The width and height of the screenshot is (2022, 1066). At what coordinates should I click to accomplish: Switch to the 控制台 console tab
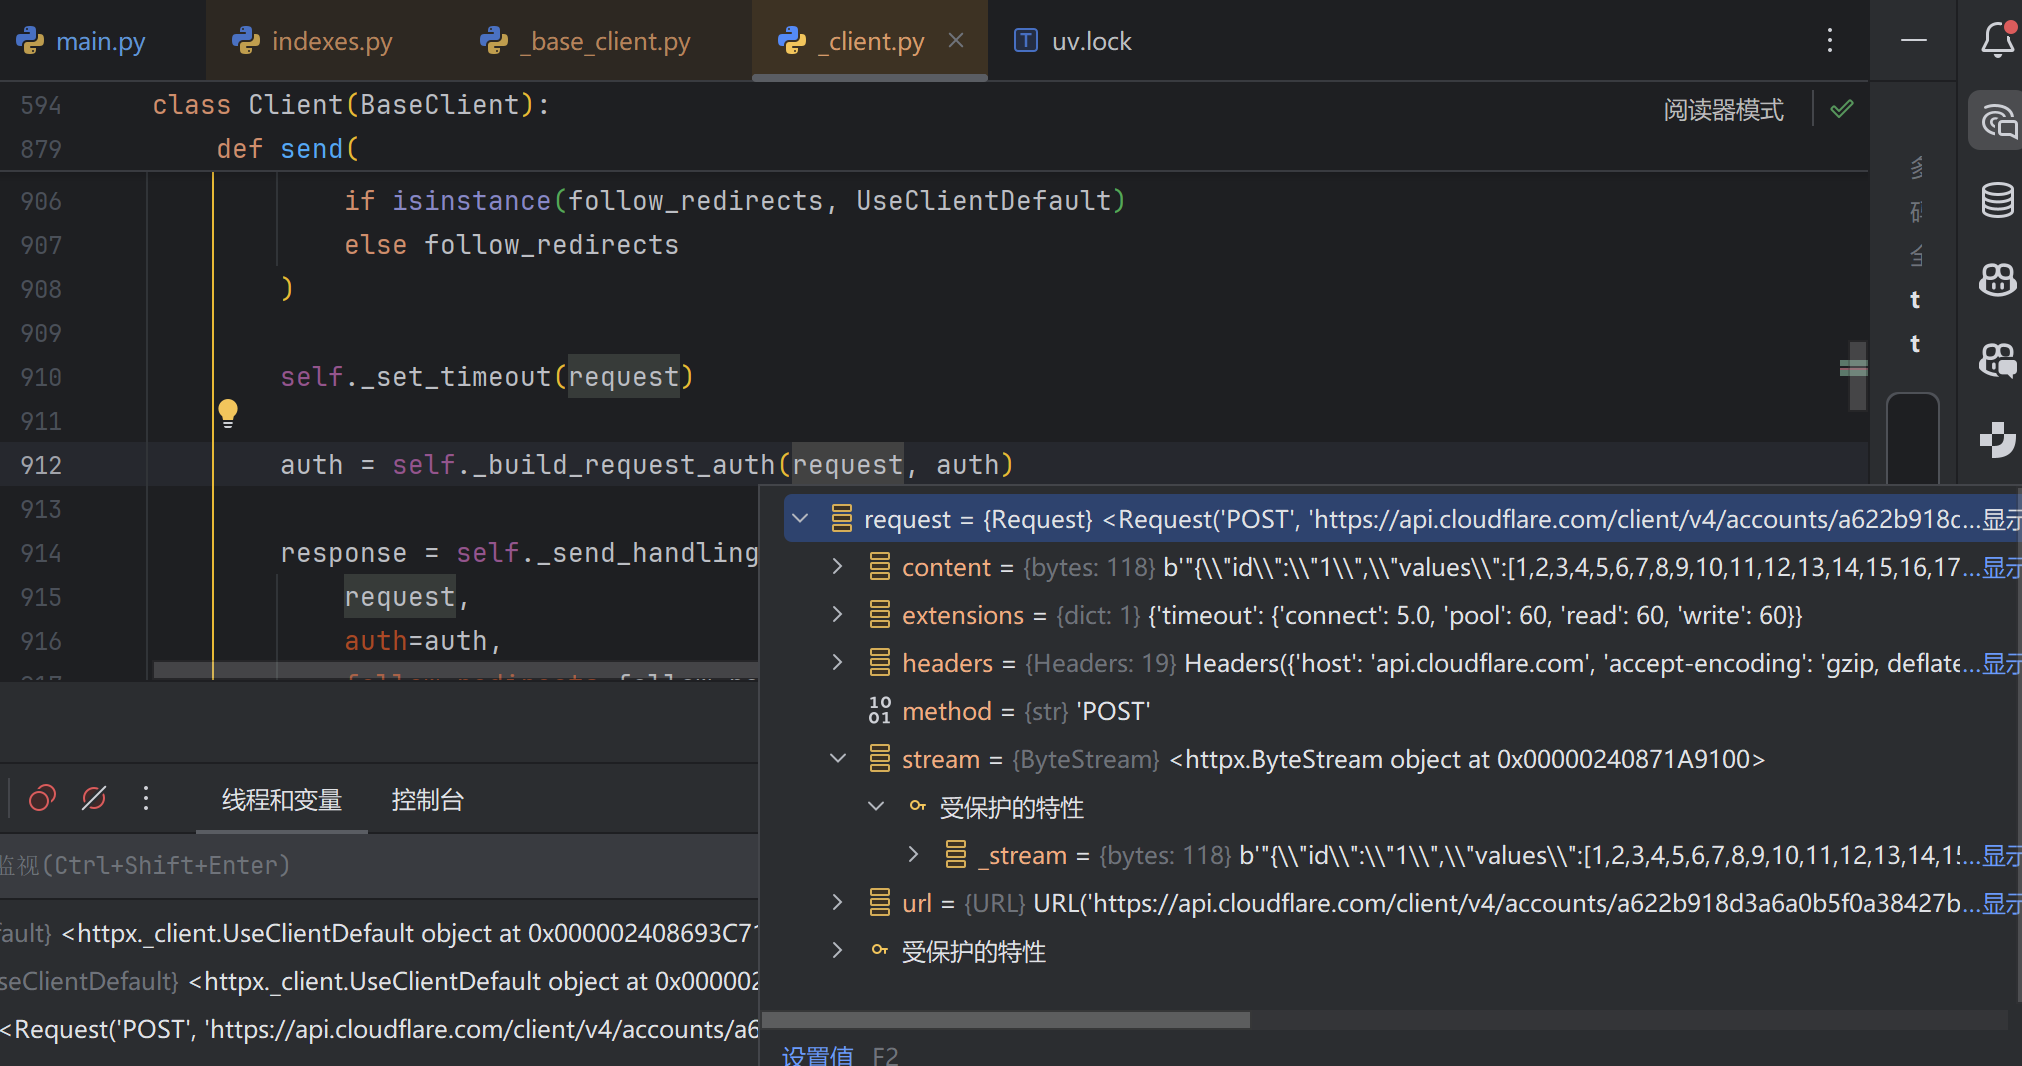point(427,800)
